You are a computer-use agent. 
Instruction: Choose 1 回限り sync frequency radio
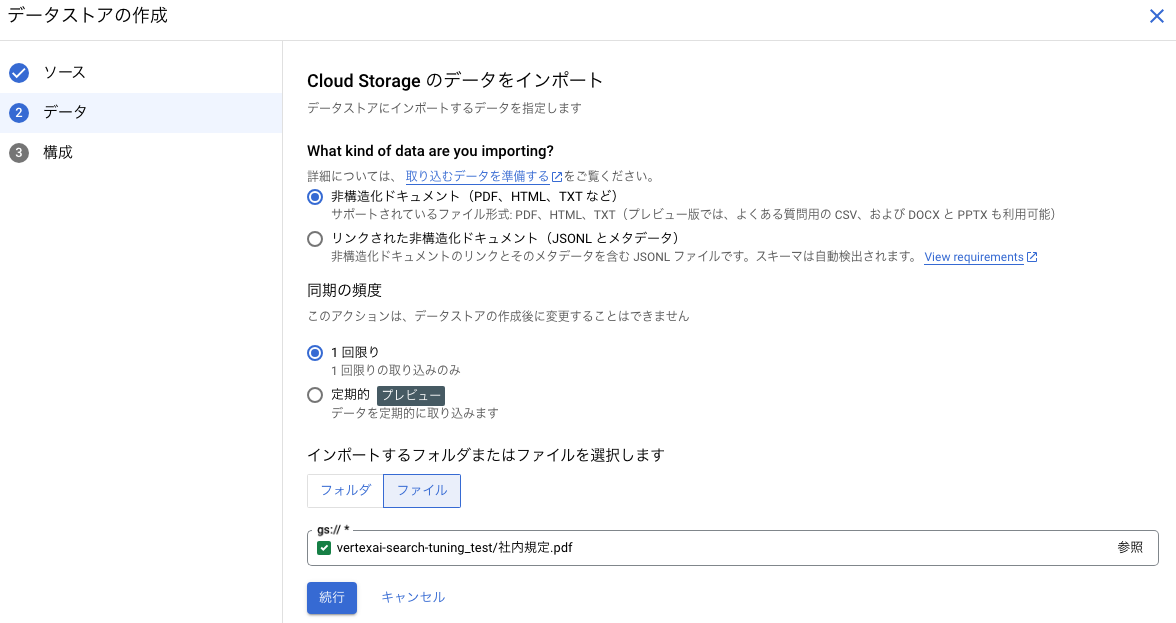click(x=315, y=353)
